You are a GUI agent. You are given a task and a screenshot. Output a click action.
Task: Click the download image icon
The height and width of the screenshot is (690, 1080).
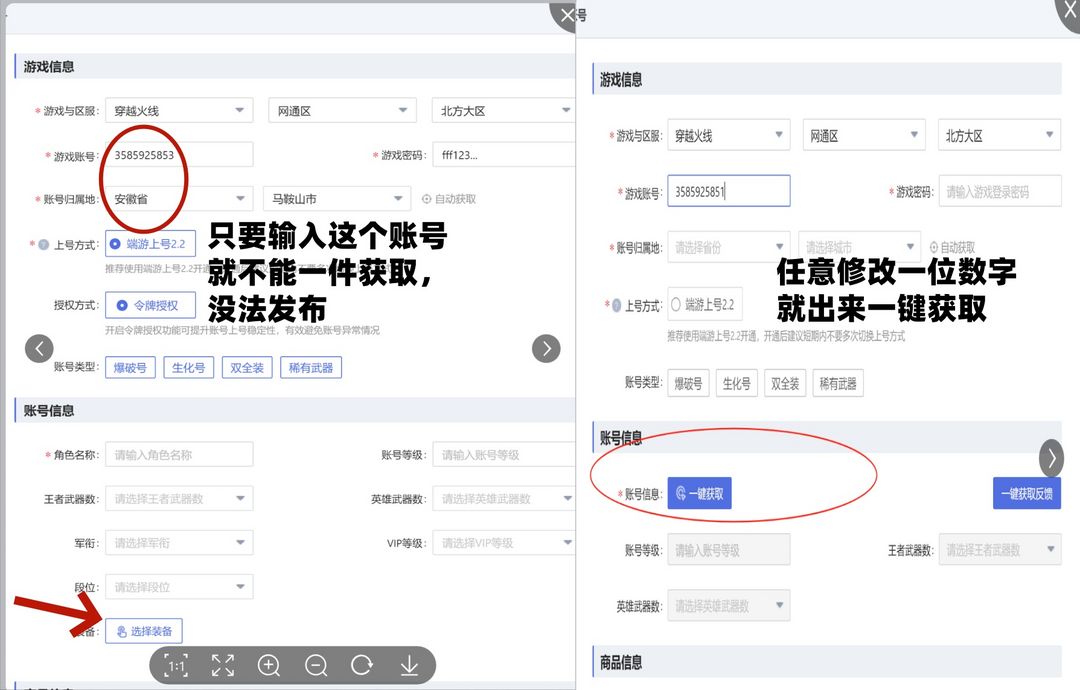409,666
